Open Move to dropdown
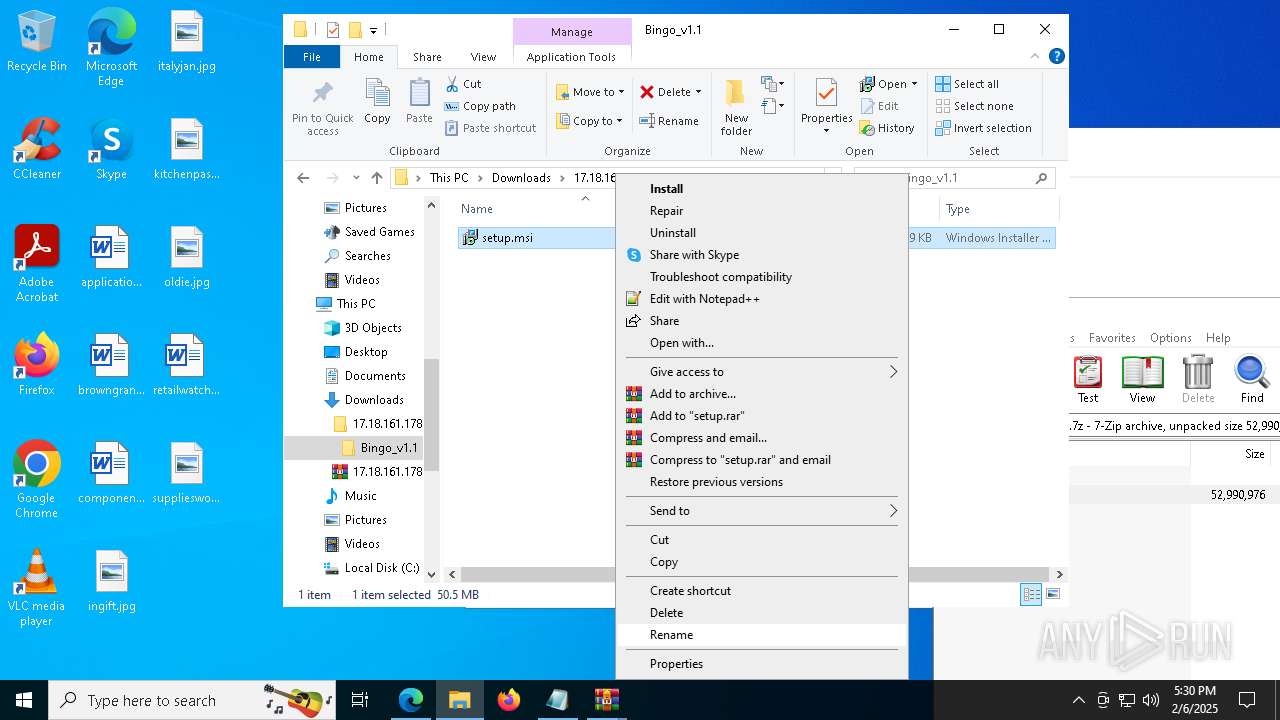The height and width of the screenshot is (720, 1280). tap(590, 92)
